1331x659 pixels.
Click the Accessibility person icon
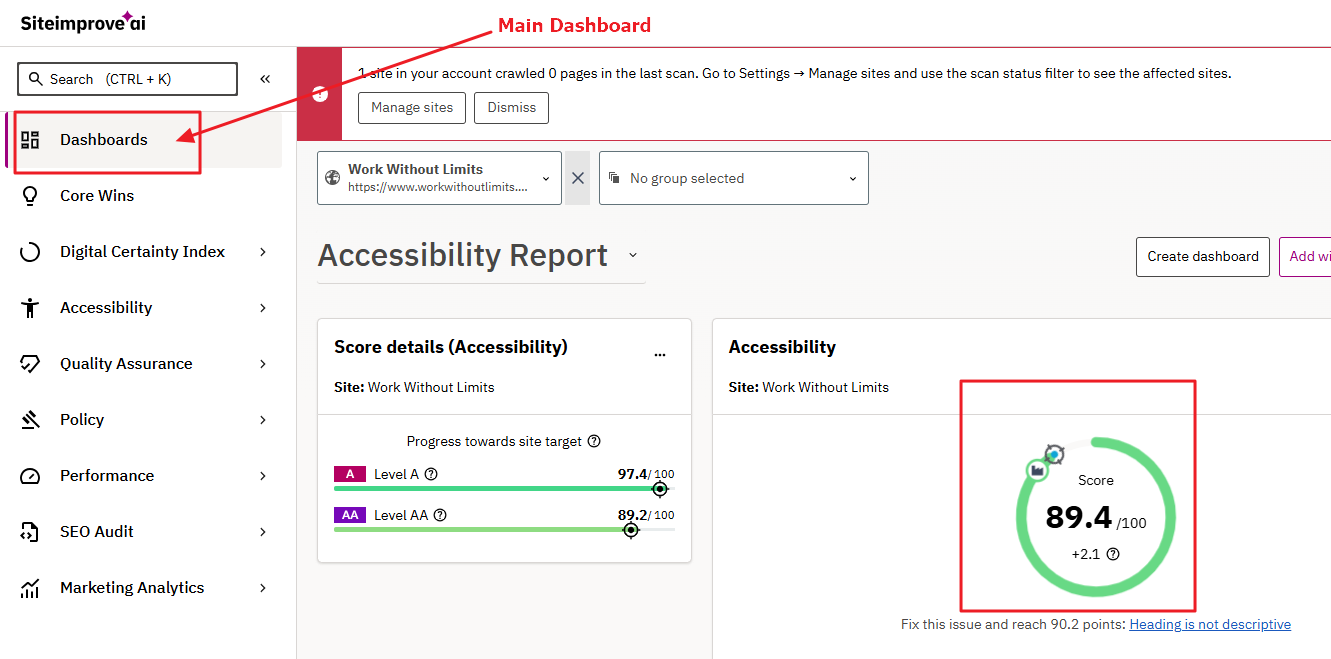pyautogui.click(x=30, y=308)
